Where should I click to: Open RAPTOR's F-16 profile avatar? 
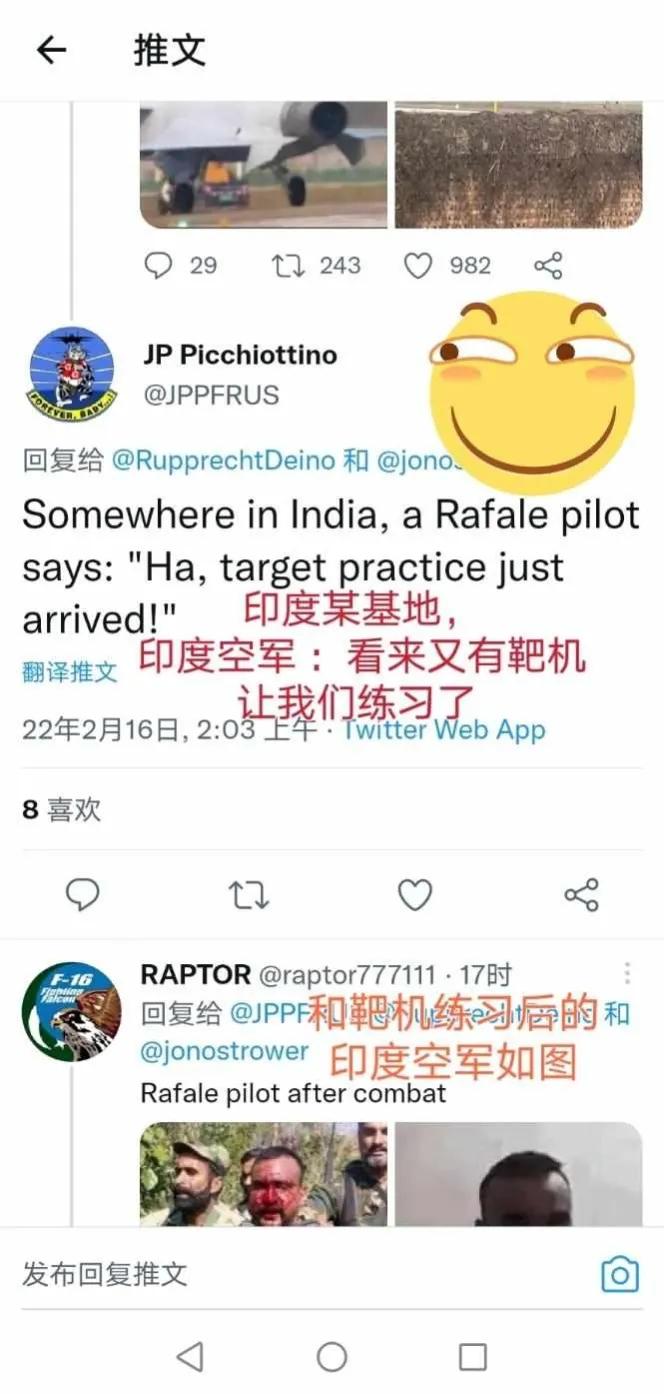(x=71, y=1011)
